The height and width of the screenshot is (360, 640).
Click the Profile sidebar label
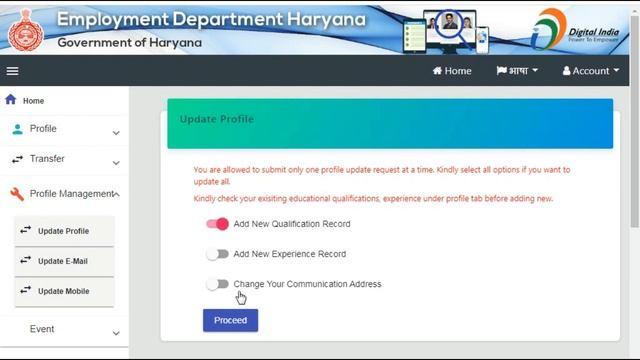click(43, 129)
